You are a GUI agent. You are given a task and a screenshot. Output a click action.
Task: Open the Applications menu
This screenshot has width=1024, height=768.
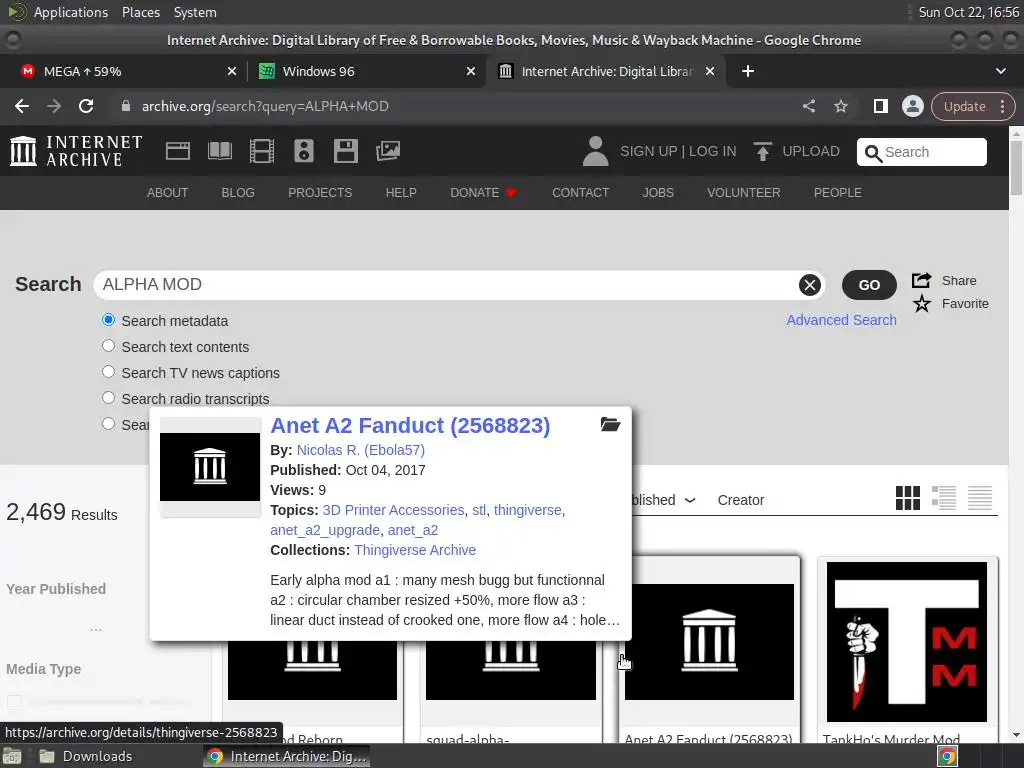tap(71, 12)
